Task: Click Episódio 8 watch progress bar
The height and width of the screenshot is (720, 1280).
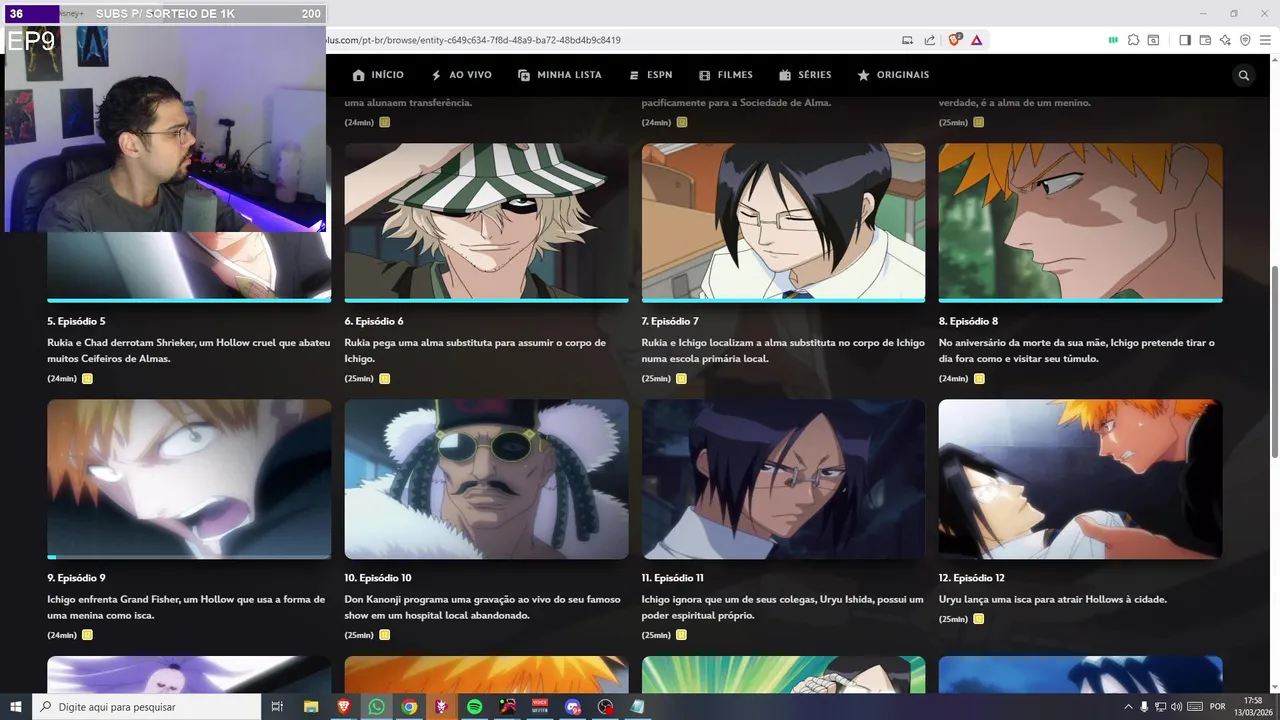Action: tap(1080, 300)
